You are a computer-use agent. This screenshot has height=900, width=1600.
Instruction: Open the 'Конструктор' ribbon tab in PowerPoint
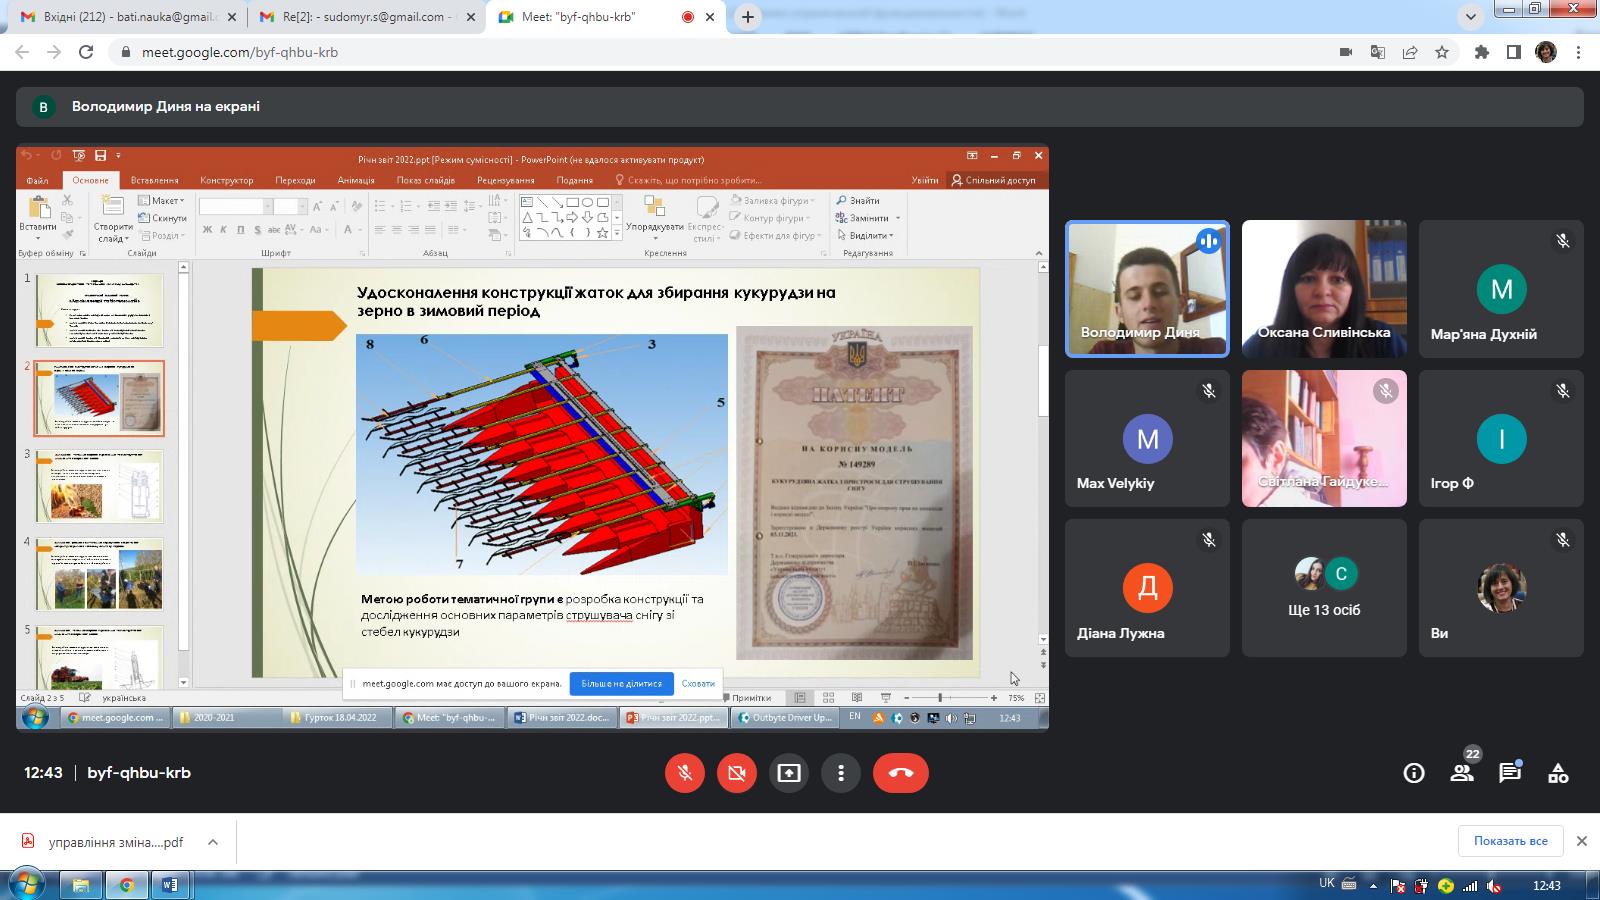(227, 180)
